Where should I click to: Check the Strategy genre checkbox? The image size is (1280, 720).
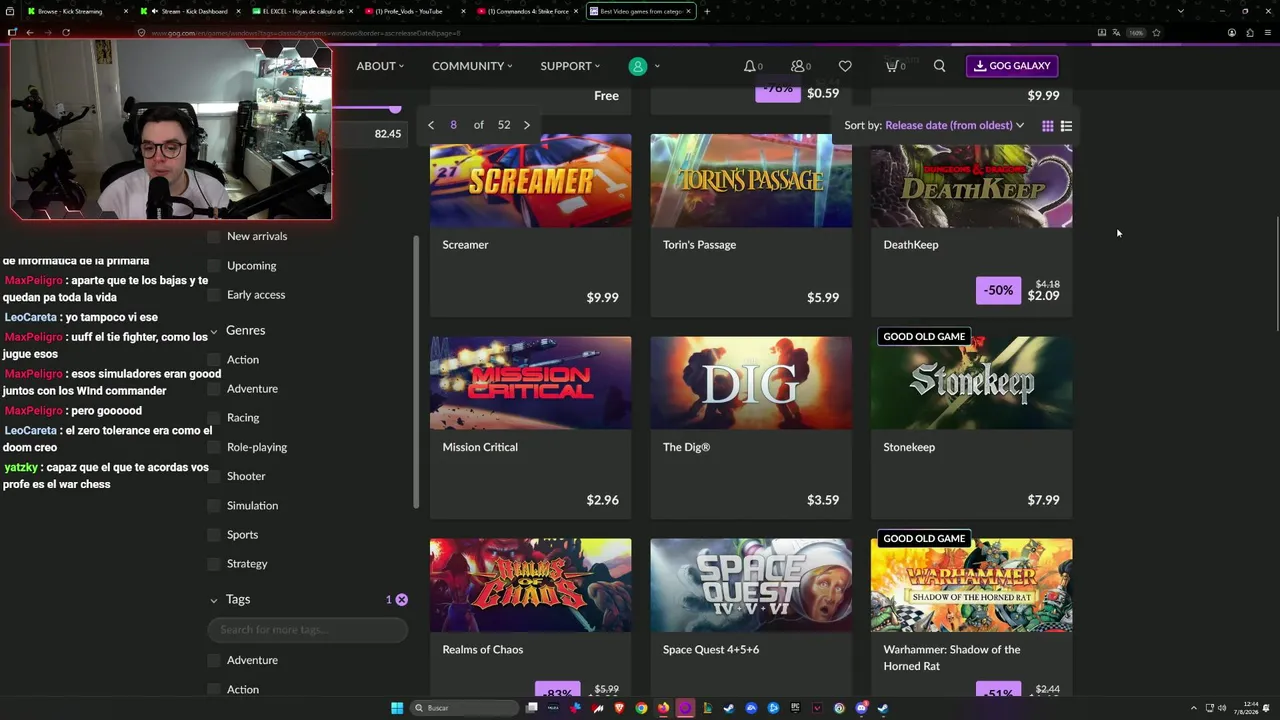click(213, 564)
